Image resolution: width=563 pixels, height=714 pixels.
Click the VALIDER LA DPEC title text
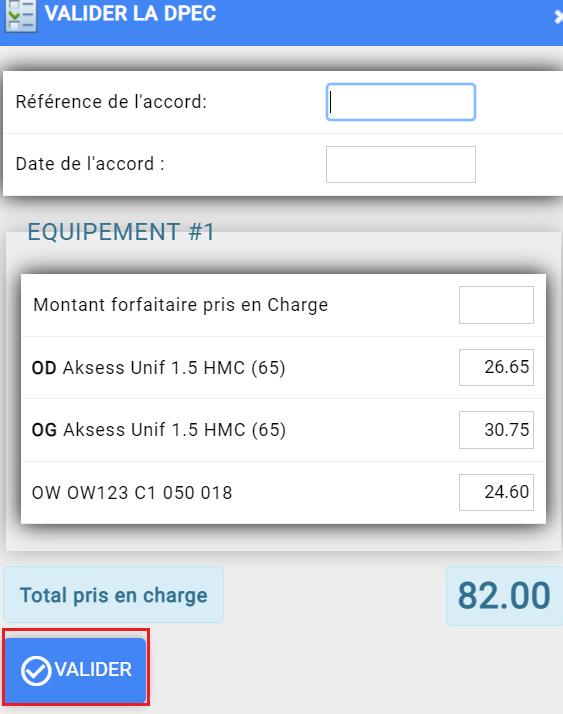click(x=130, y=13)
